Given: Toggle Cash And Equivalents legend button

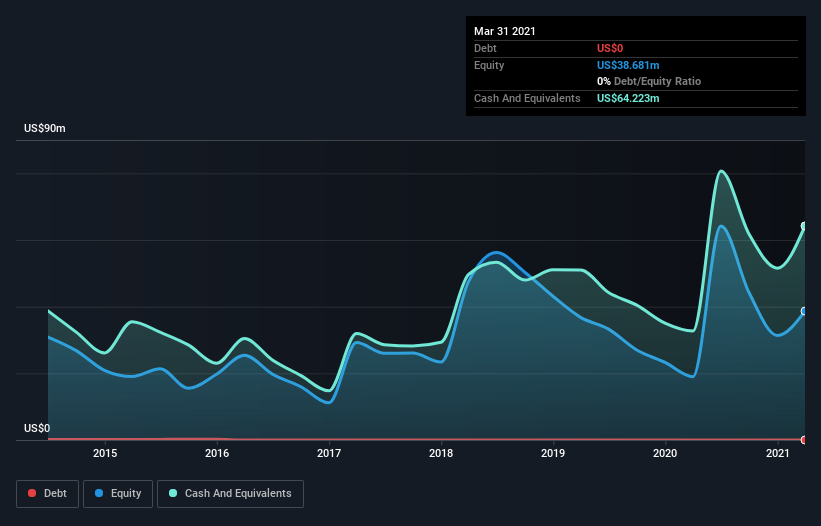Looking at the screenshot, I should point(230,494).
